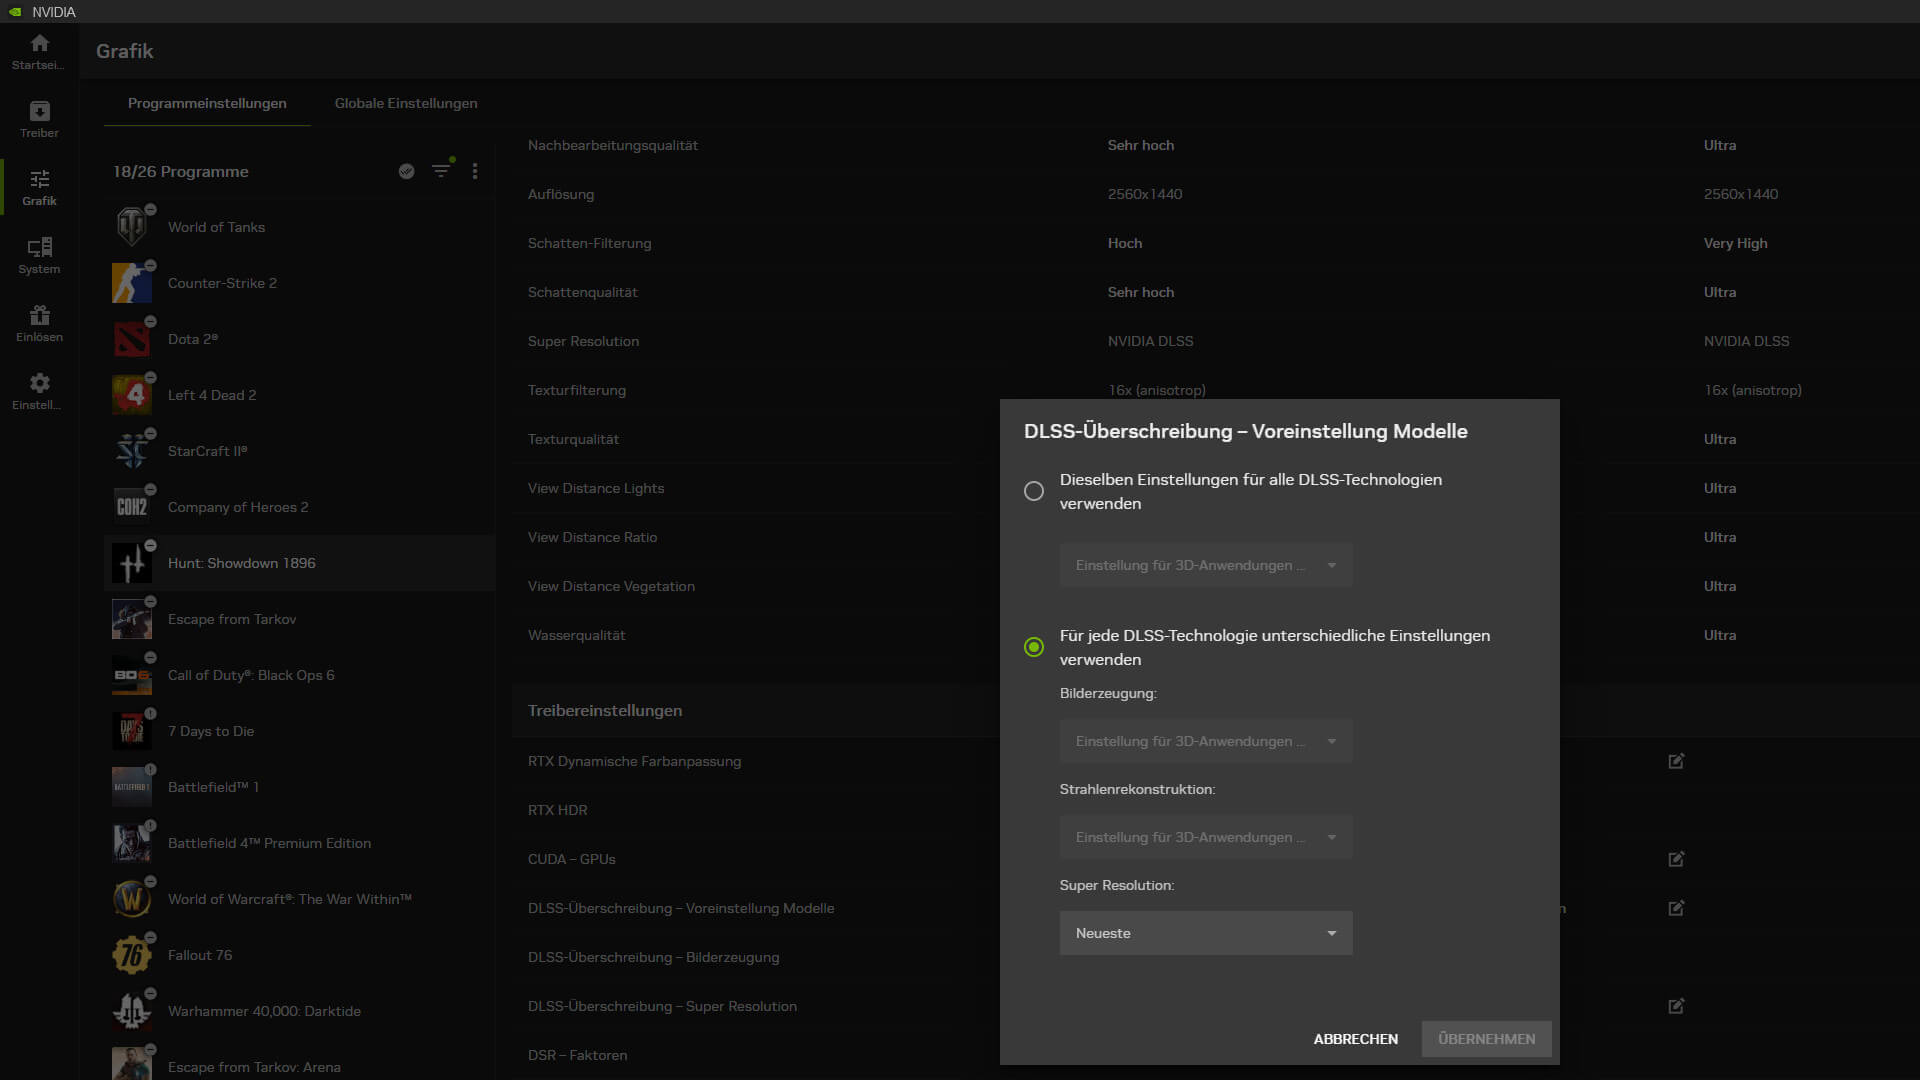Switch to Programmeinstellungen tab
This screenshot has width=1920, height=1080.
point(207,103)
